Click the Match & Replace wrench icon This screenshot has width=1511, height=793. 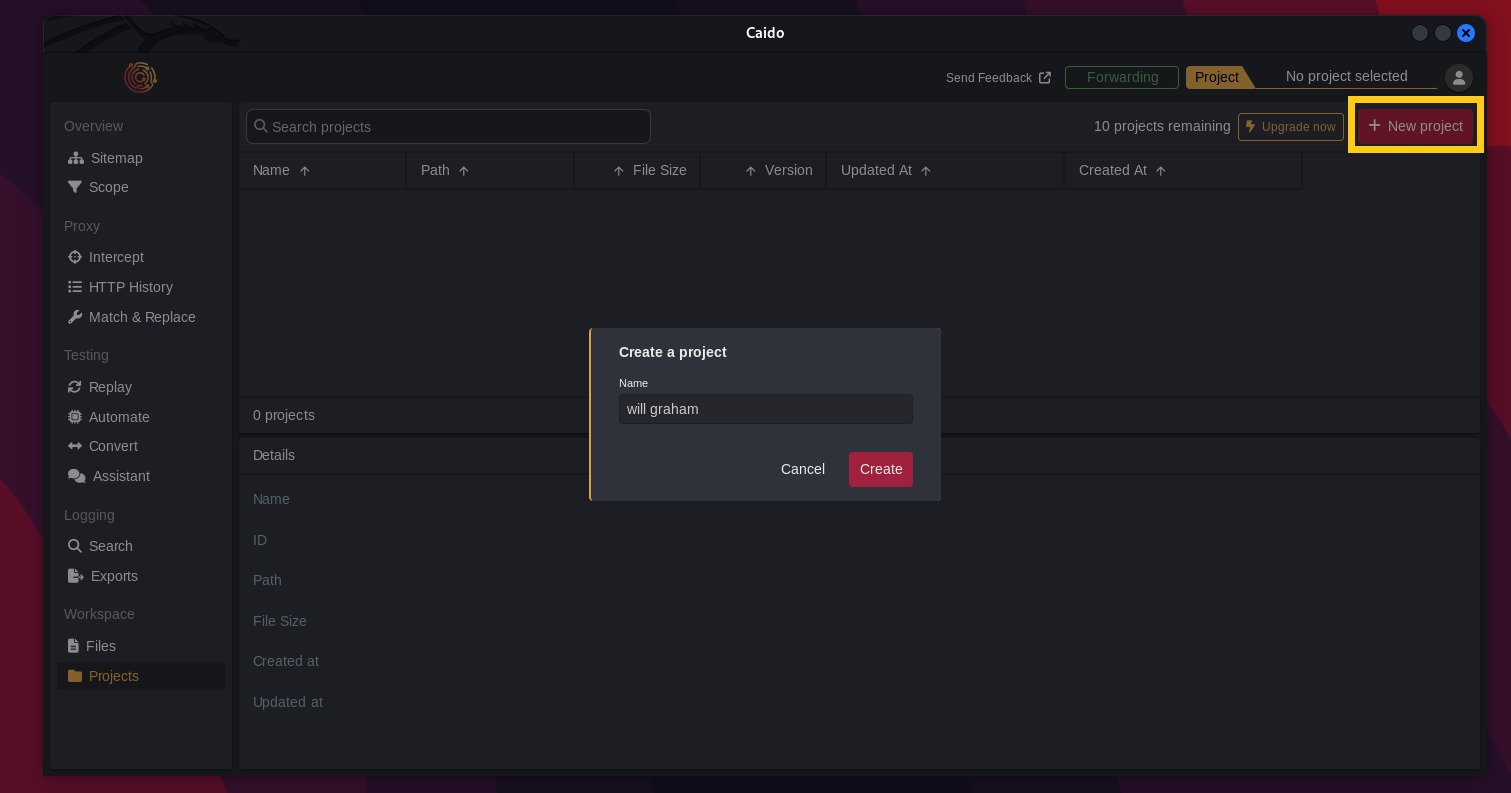(74, 317)
